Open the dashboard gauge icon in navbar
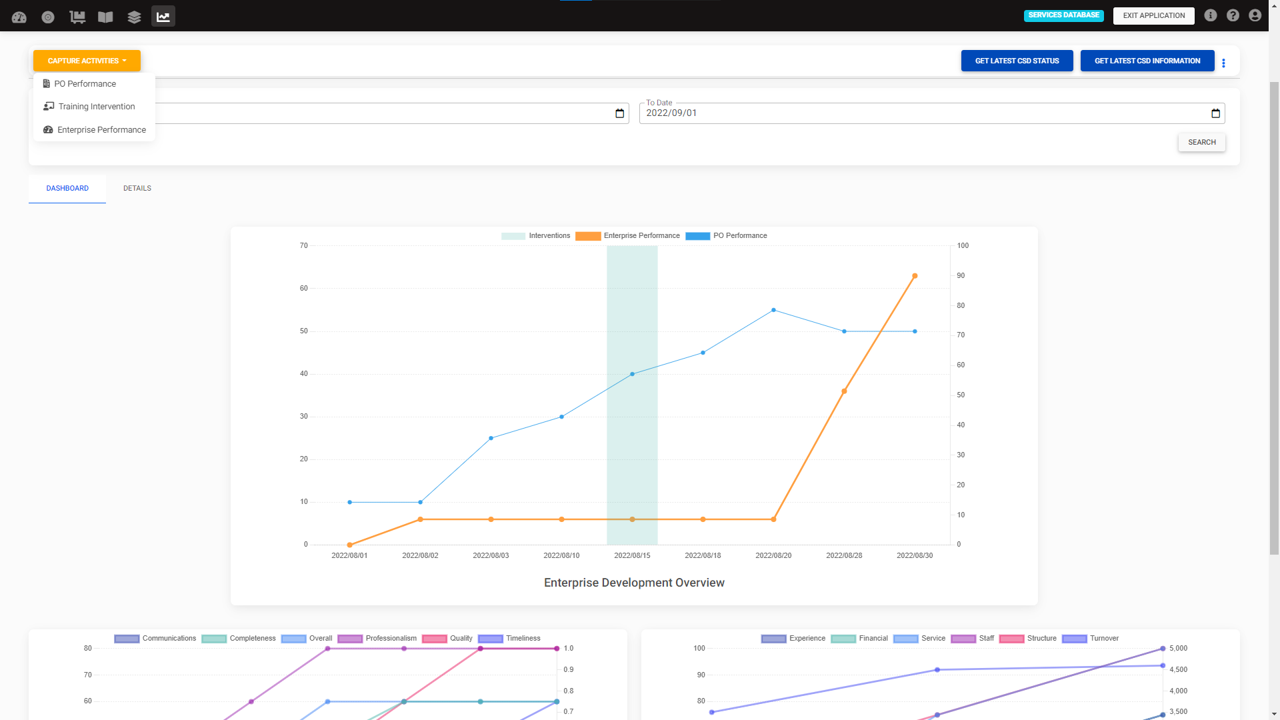 [x=19, y=16]
